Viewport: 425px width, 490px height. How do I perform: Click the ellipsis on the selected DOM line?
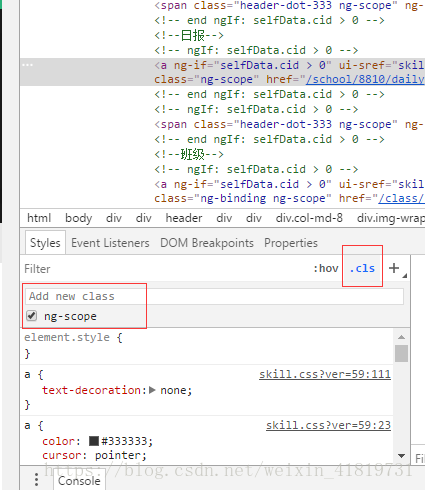[27, 65]
